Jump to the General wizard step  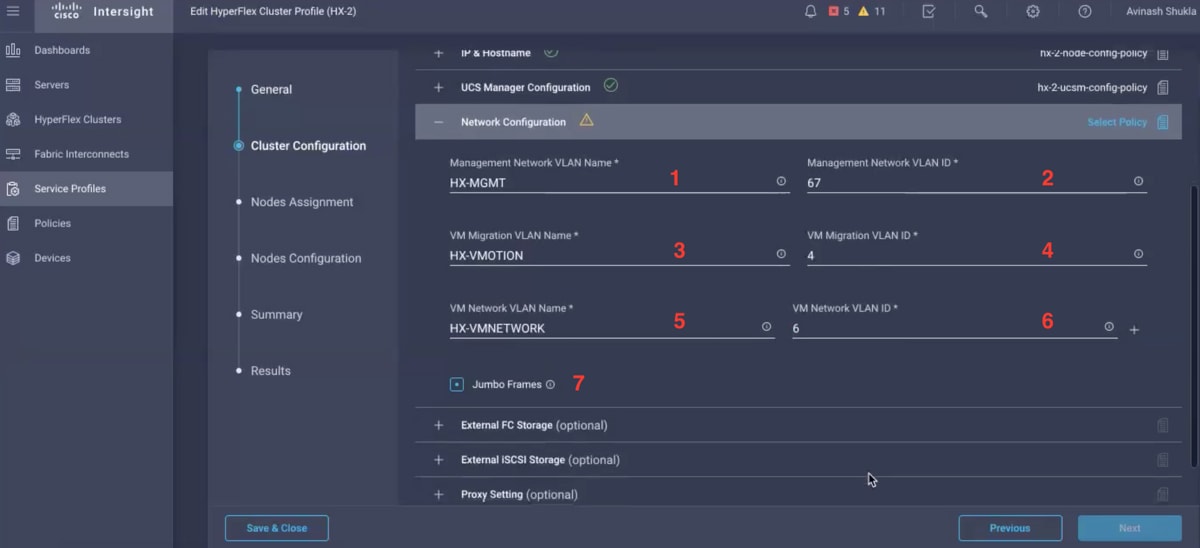pyautogui.click(x=271, y=89)
